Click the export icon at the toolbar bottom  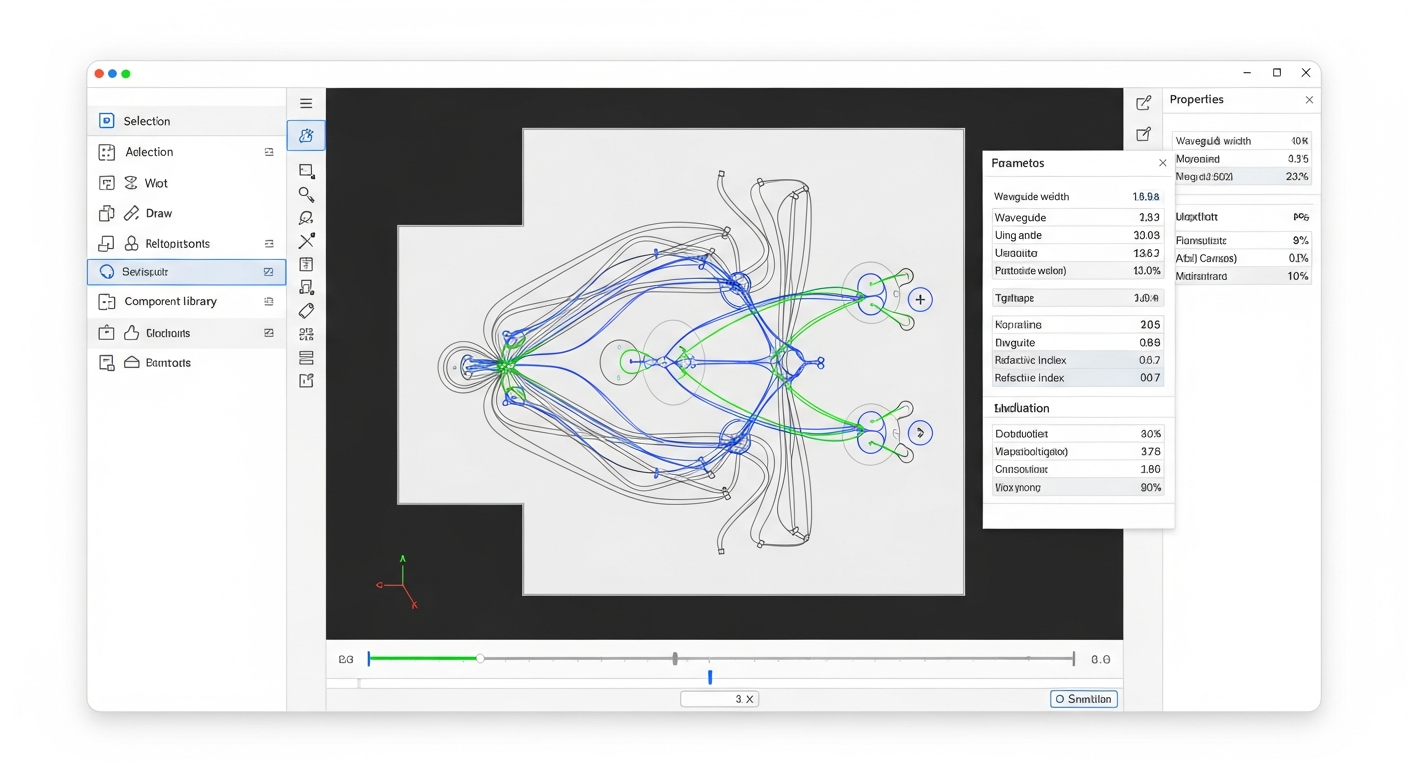306,380
